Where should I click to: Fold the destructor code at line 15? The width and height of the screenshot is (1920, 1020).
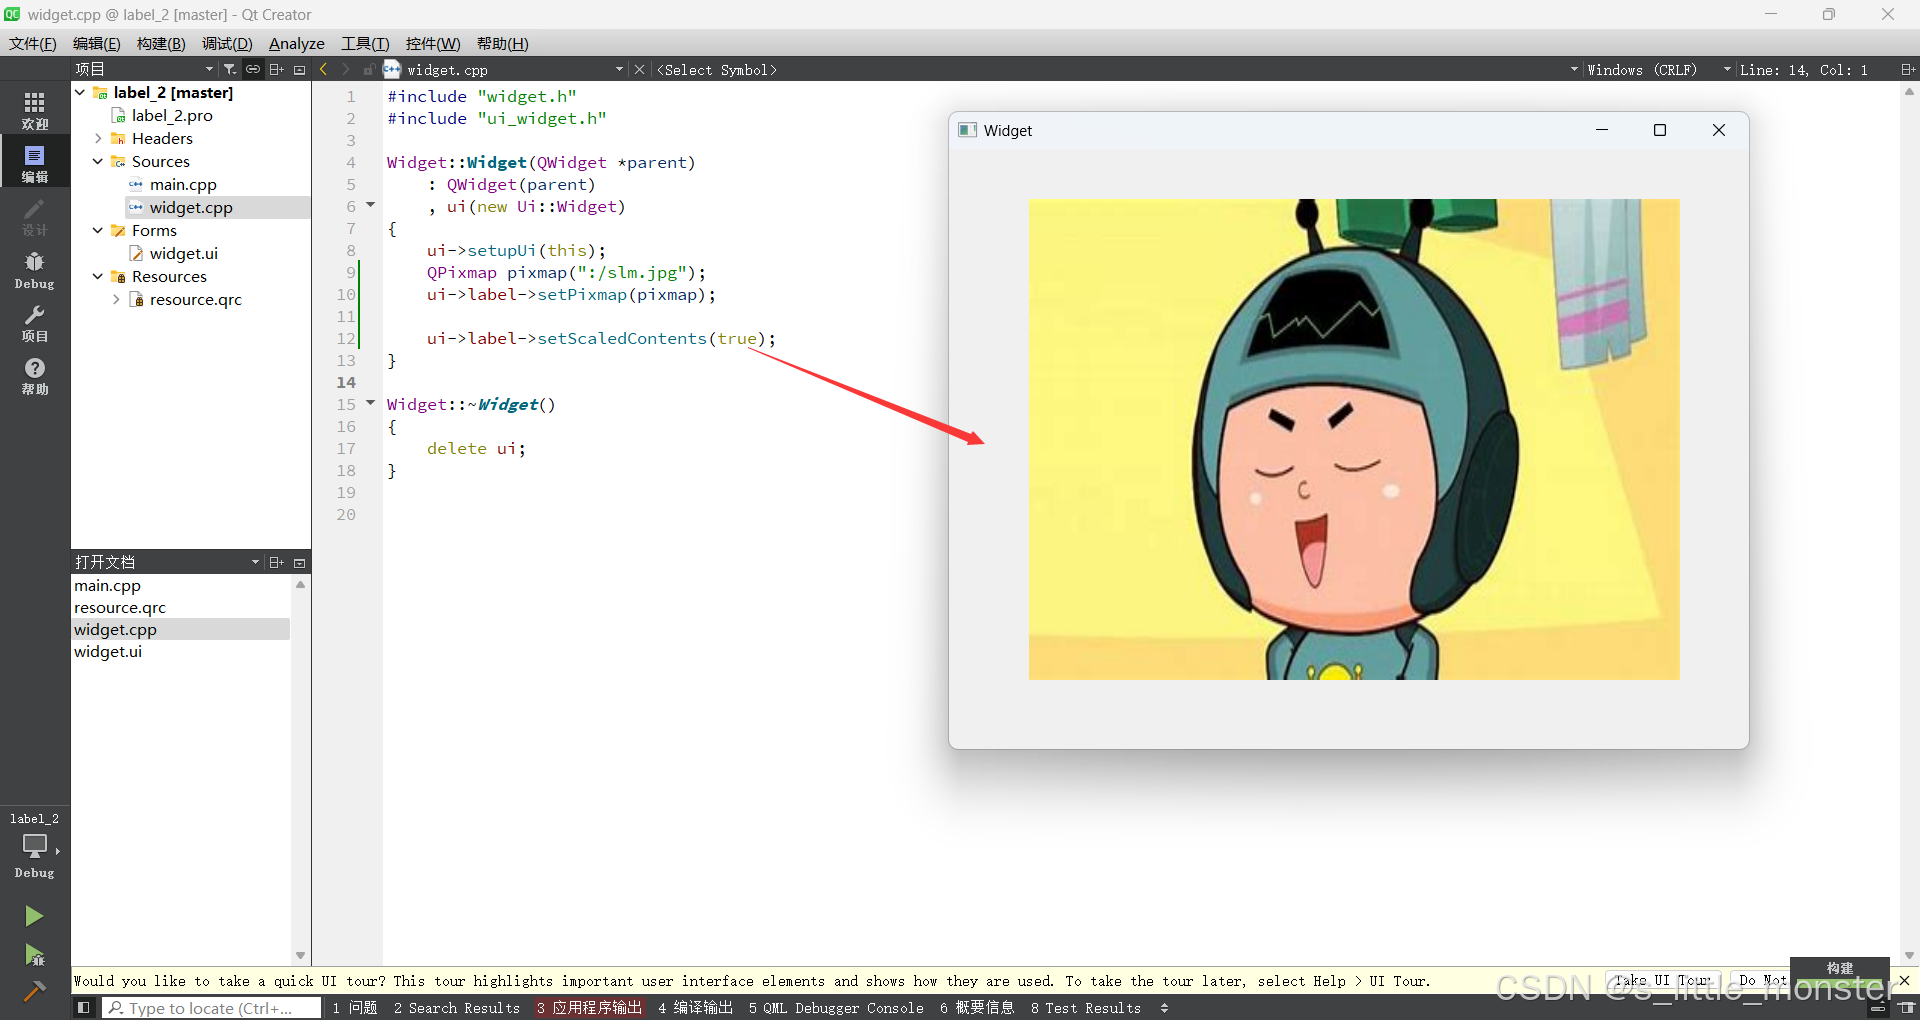coord(370,403)
